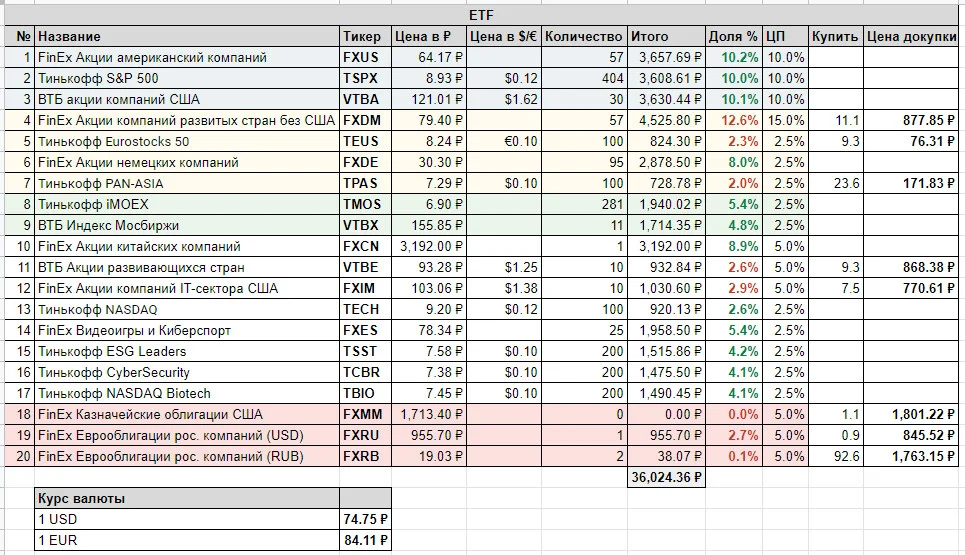
Task: Select 'FinEx Видеоигры и Киберспорт' cell
Action: coord(187,330)
